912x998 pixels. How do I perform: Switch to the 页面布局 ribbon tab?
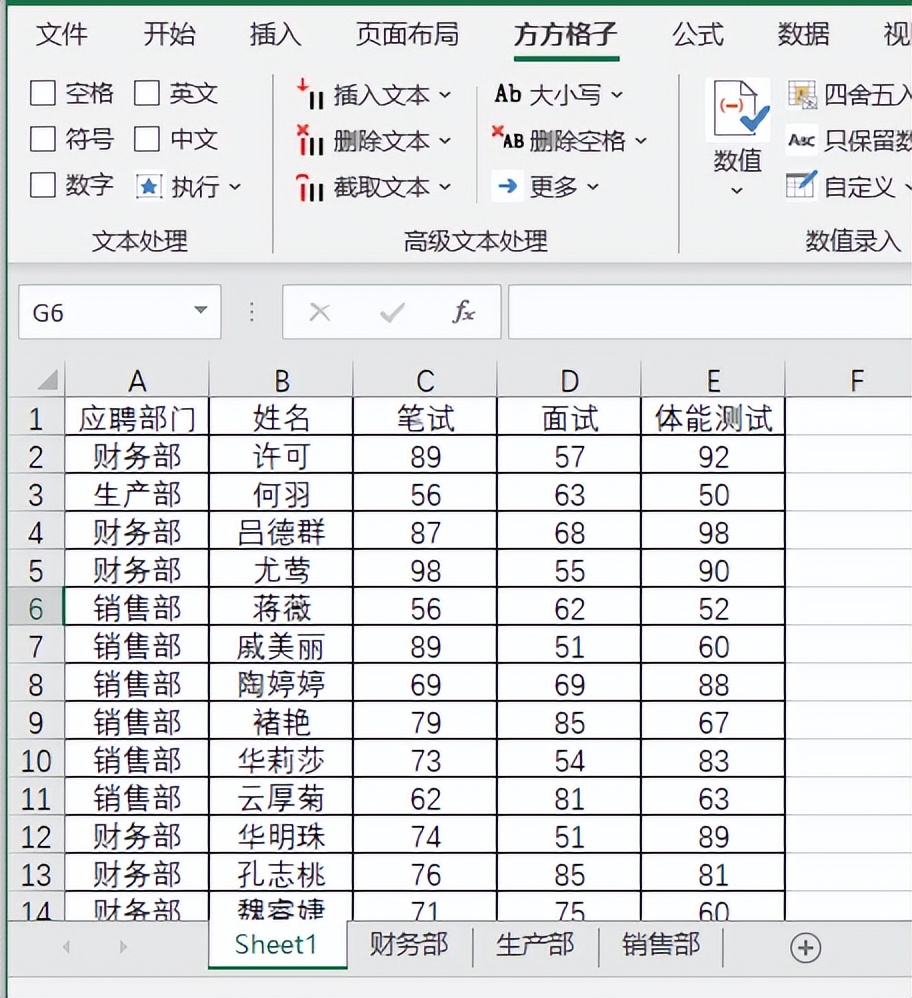[407, 34]
